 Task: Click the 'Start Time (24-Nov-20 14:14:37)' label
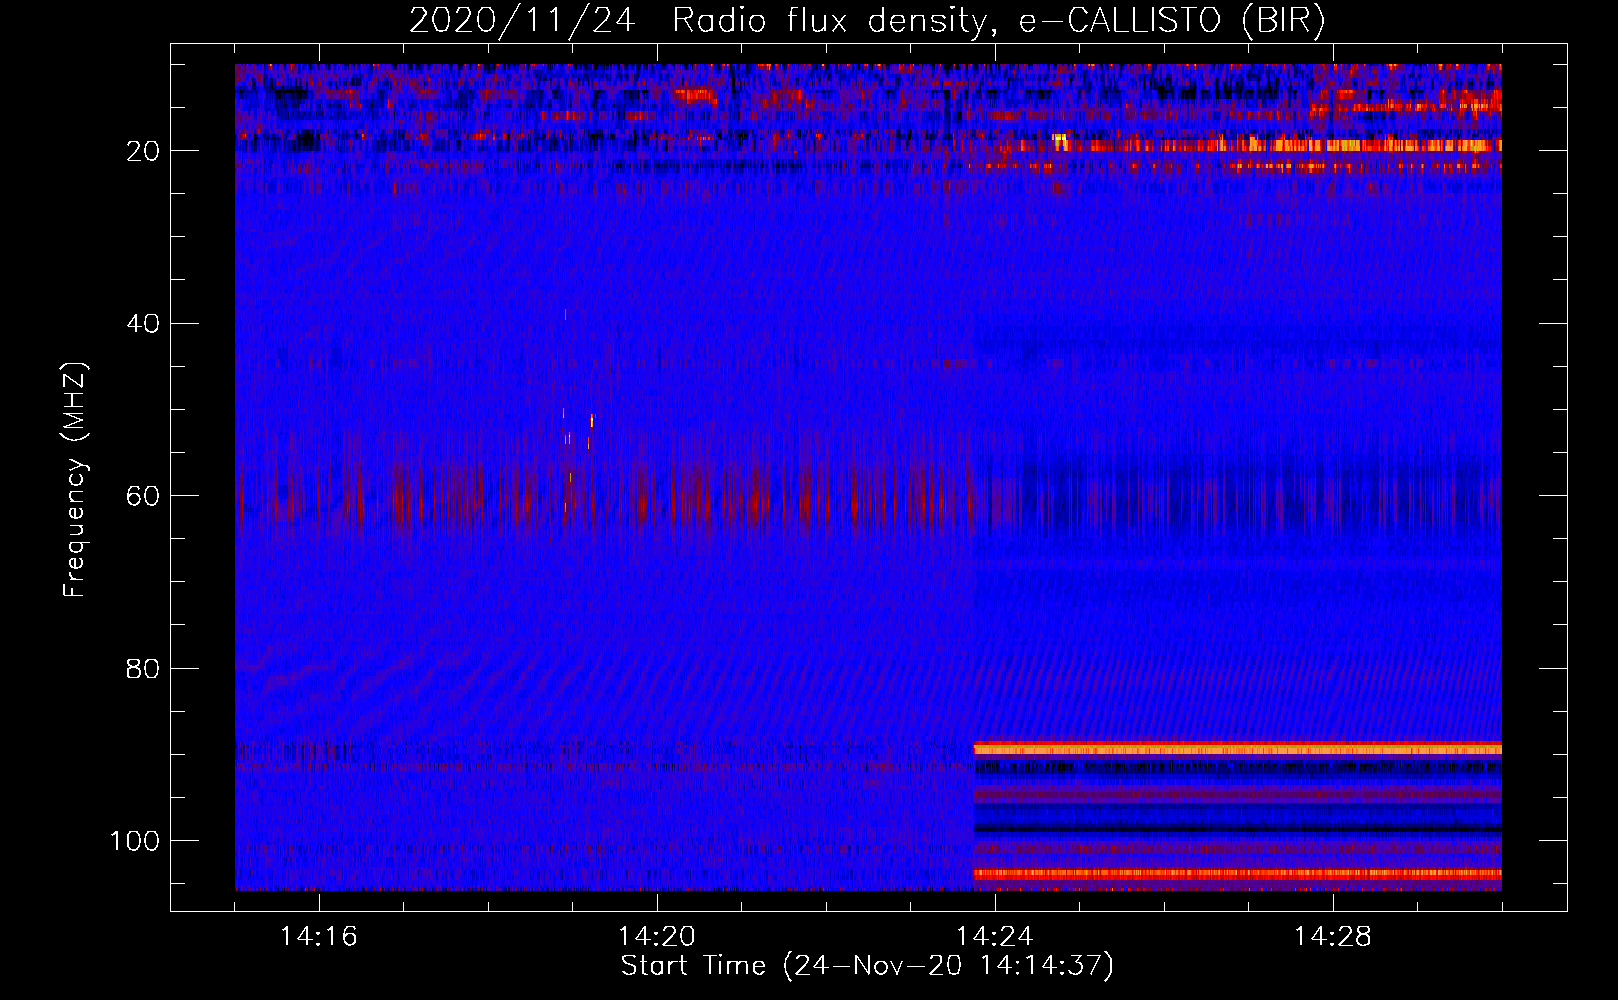(867, 966)
